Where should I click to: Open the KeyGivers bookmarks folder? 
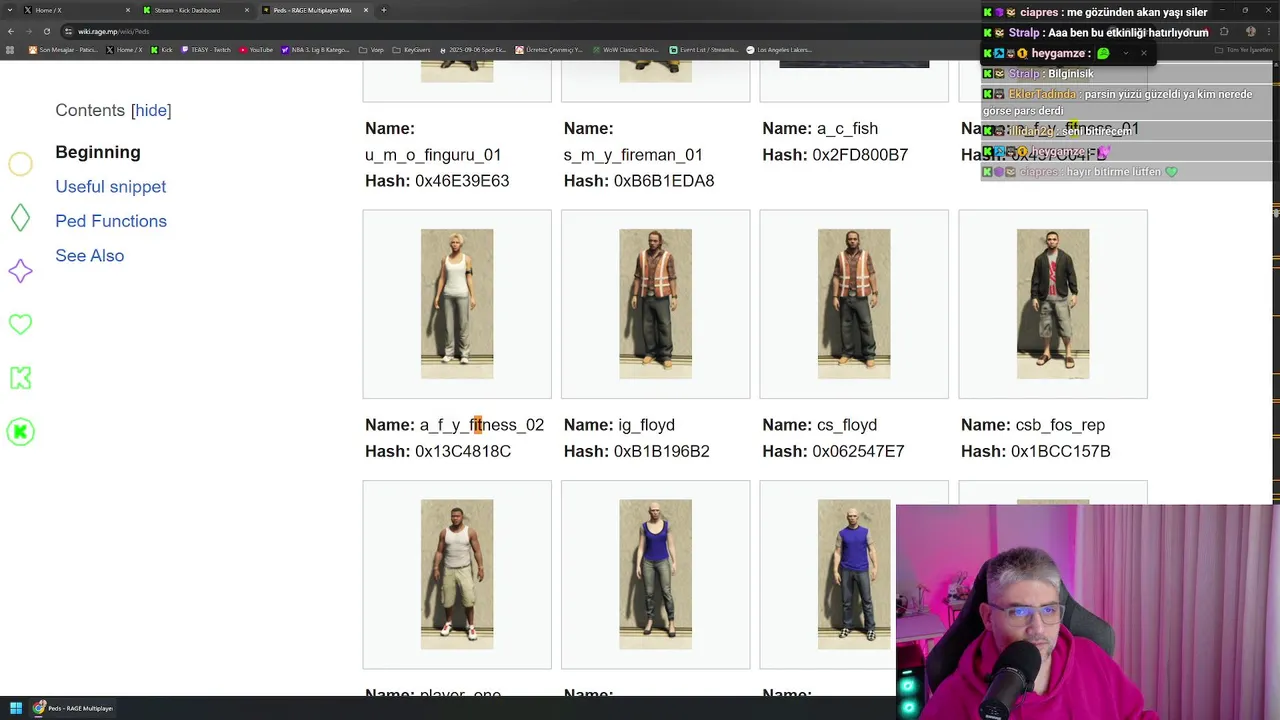click(x=410, y=49)
